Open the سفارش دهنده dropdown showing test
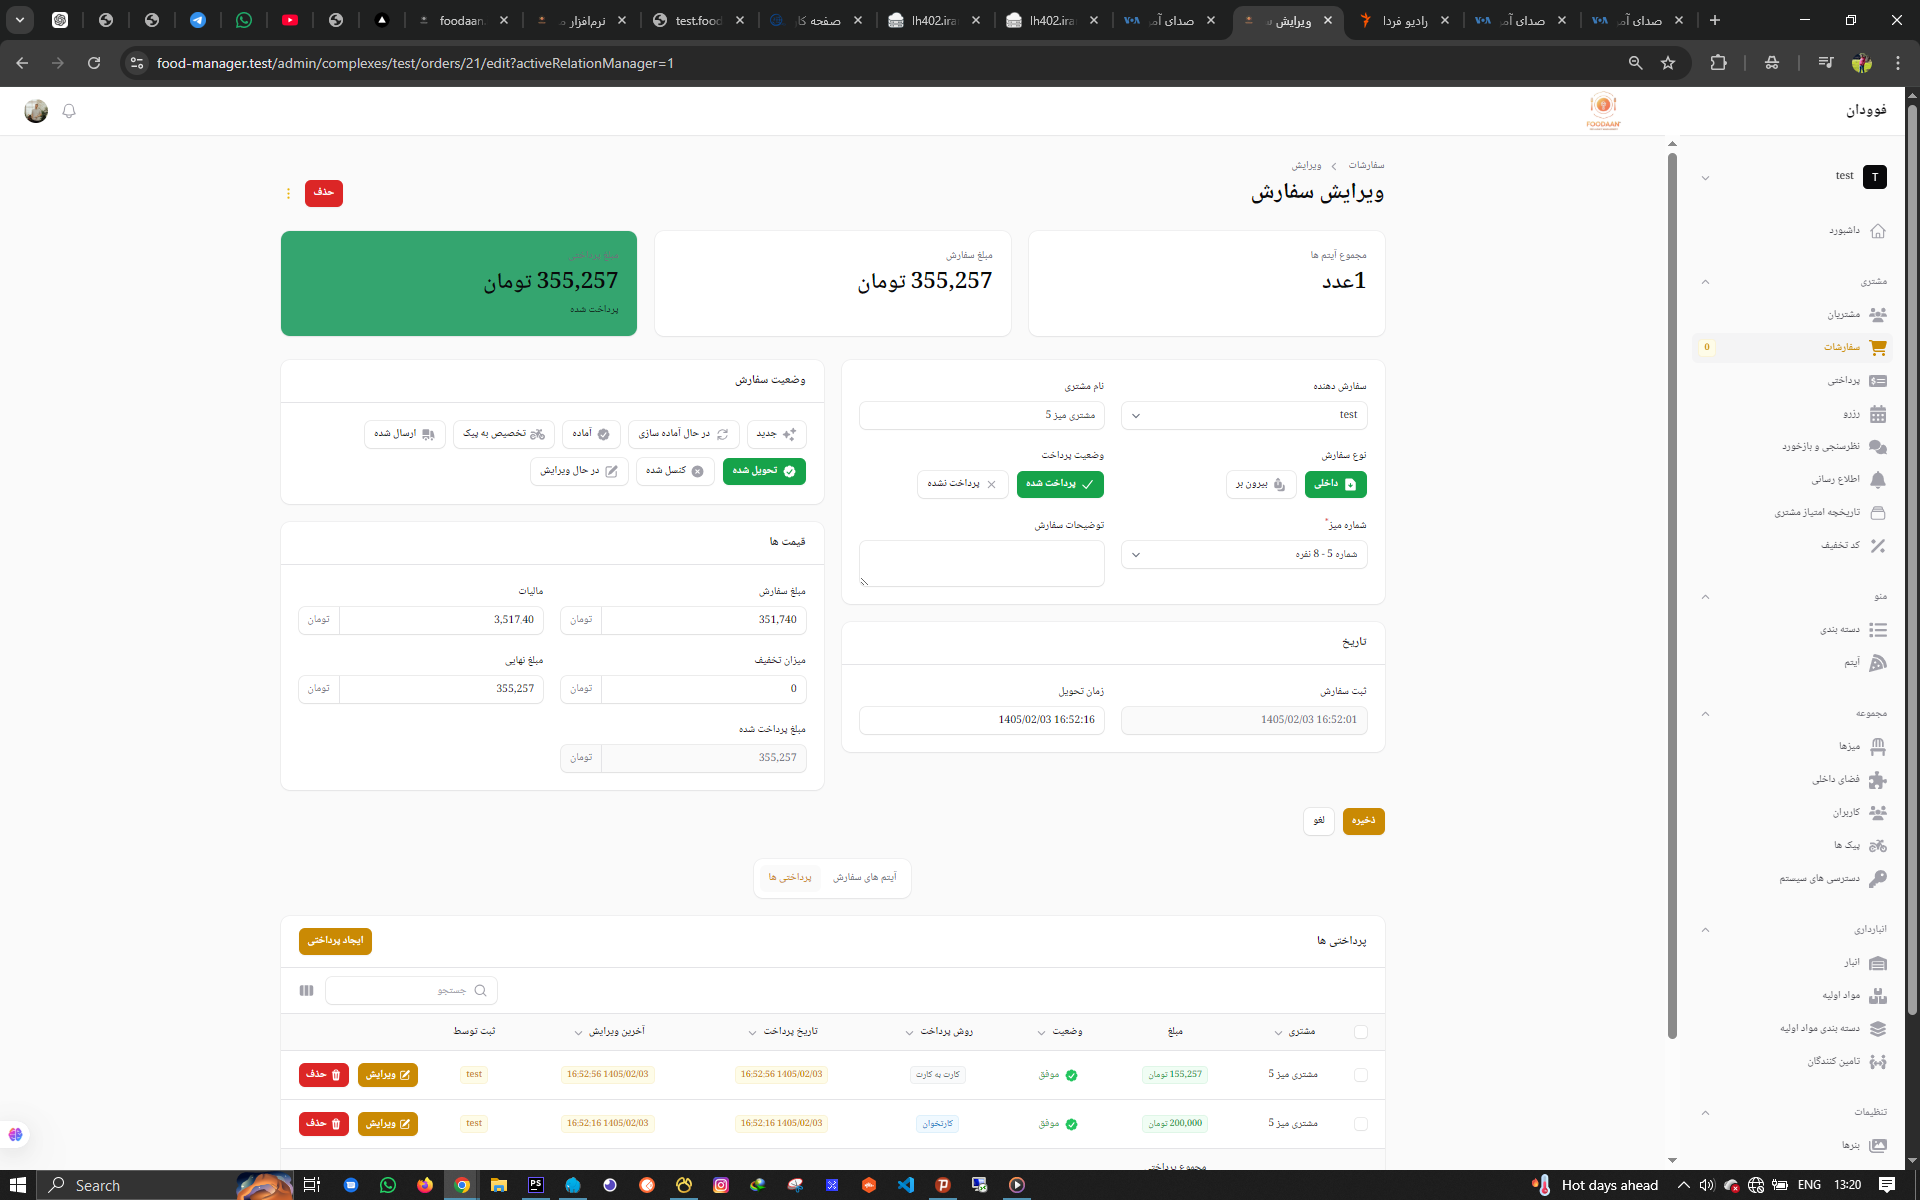This screenshot has width=1920, height=1200. tap(1244, 415)
